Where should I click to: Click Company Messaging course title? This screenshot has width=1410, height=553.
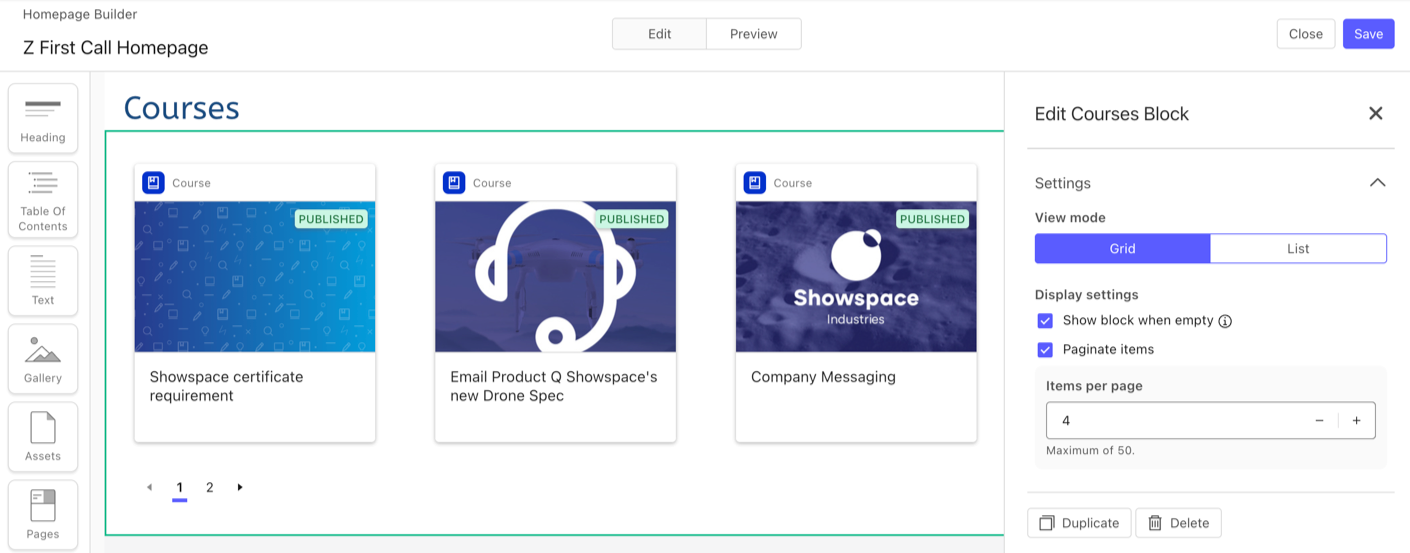click(823, 377)
